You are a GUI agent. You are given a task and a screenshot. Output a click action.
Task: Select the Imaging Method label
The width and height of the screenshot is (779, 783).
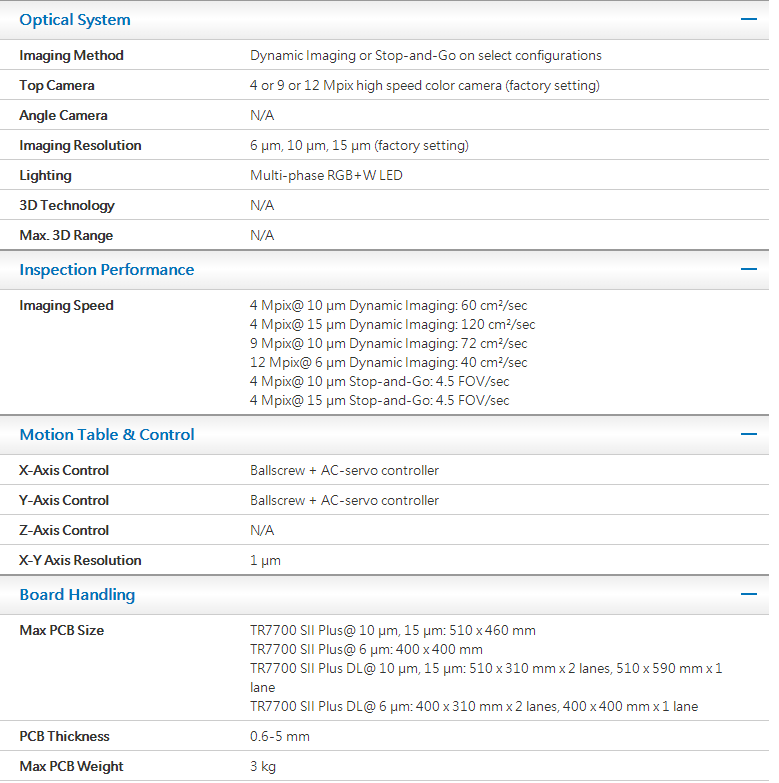[71, 55]
